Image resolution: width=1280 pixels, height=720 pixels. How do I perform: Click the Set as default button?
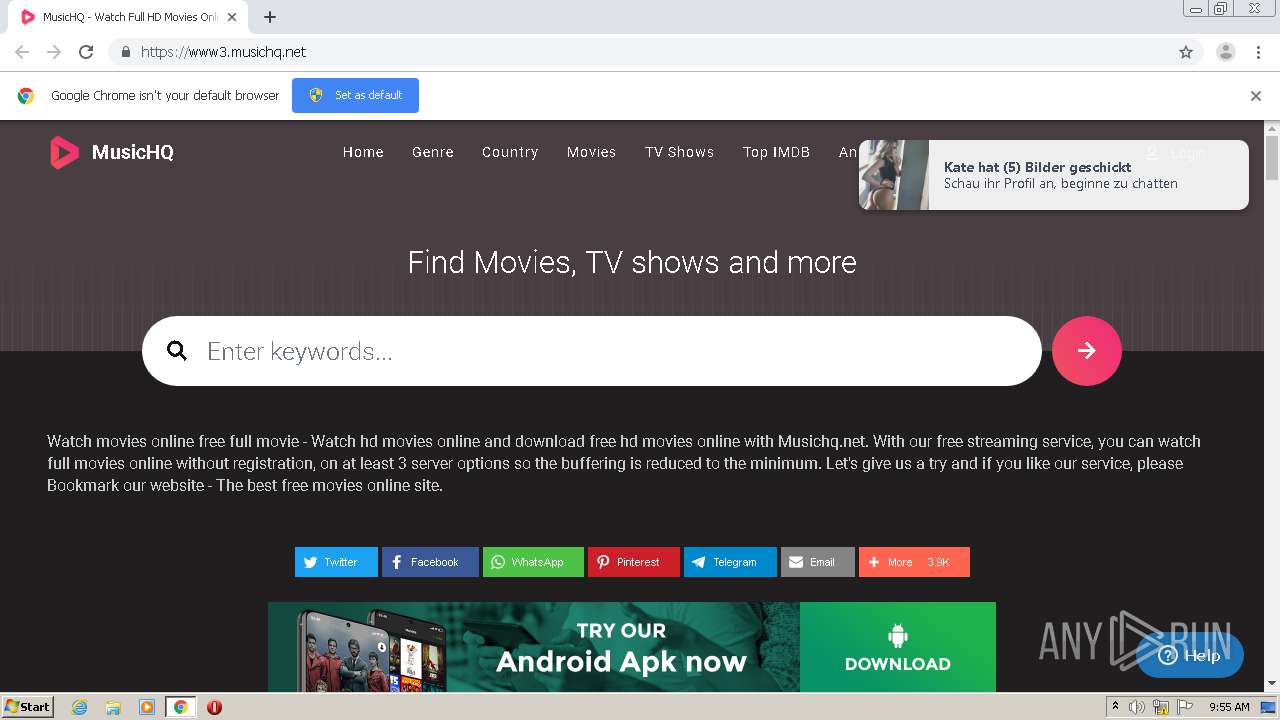click(x=355, y=95)
